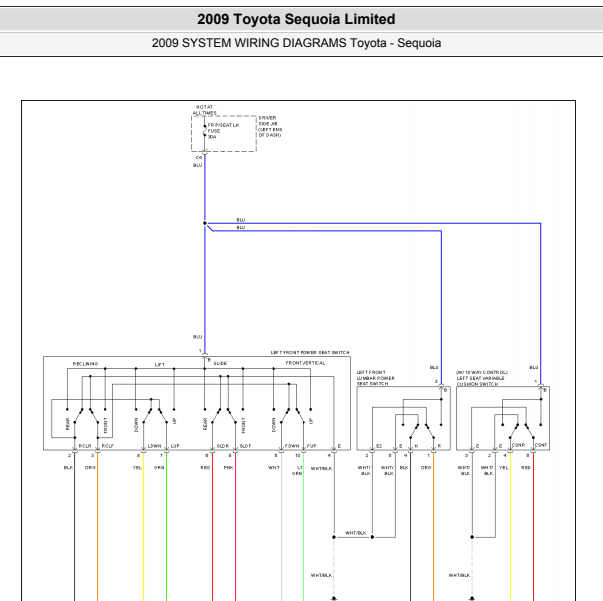Click the 'LIFT' switch section label
Image resolution: width=603 pixels, height=601 pixels.
[160, 365]
